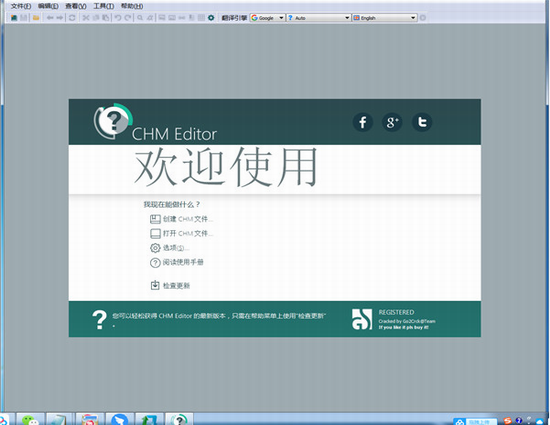Click the 选项 link

point(176,248)
